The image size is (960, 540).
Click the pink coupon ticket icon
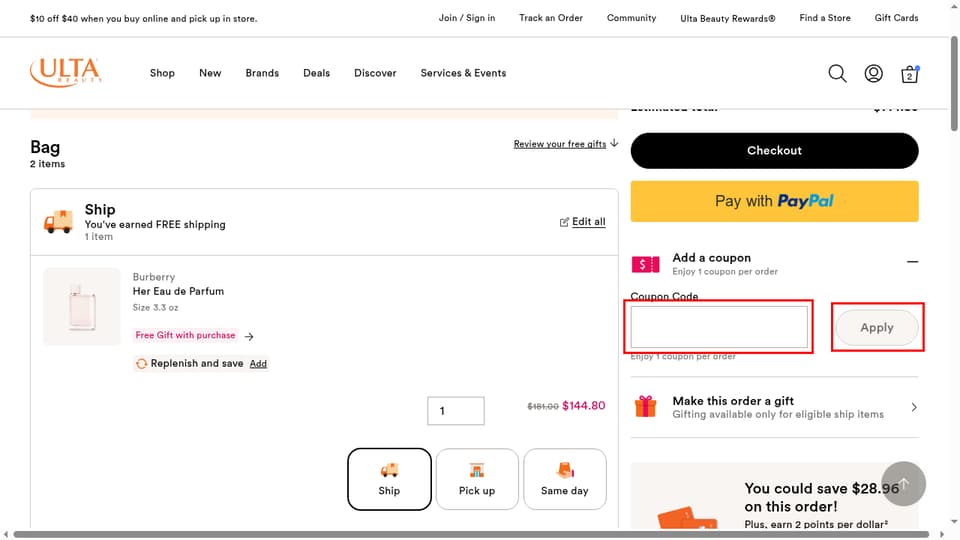pos(645,264)
